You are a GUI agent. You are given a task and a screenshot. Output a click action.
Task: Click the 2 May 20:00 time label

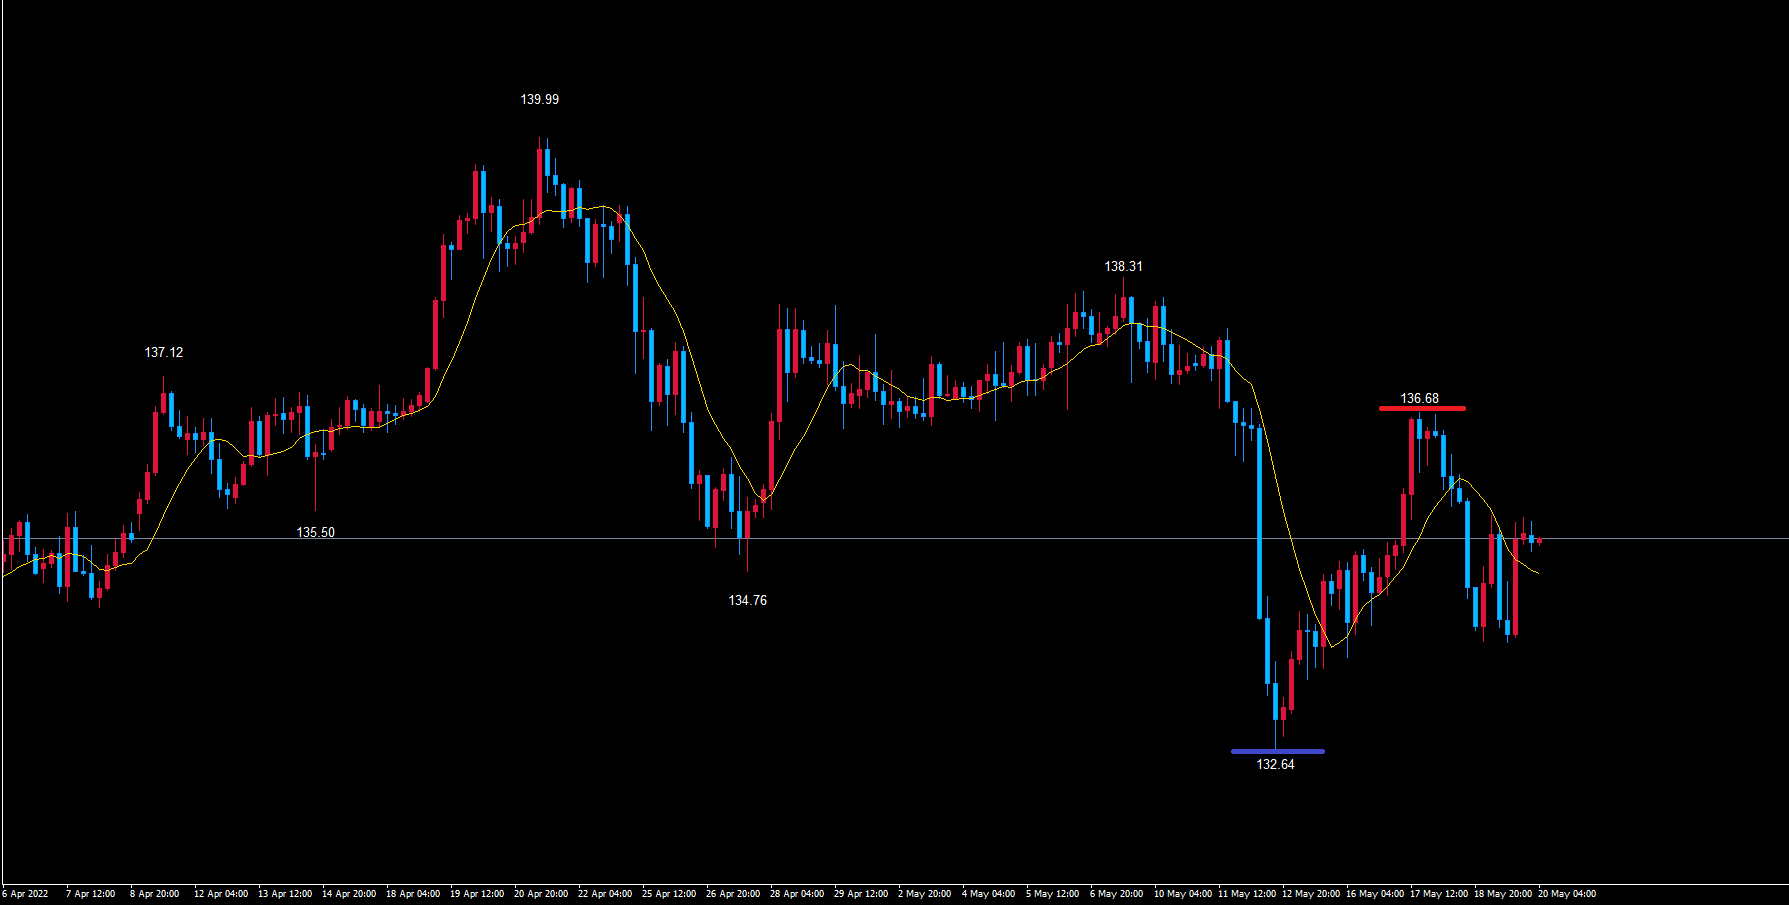click(x=924, y=894)
